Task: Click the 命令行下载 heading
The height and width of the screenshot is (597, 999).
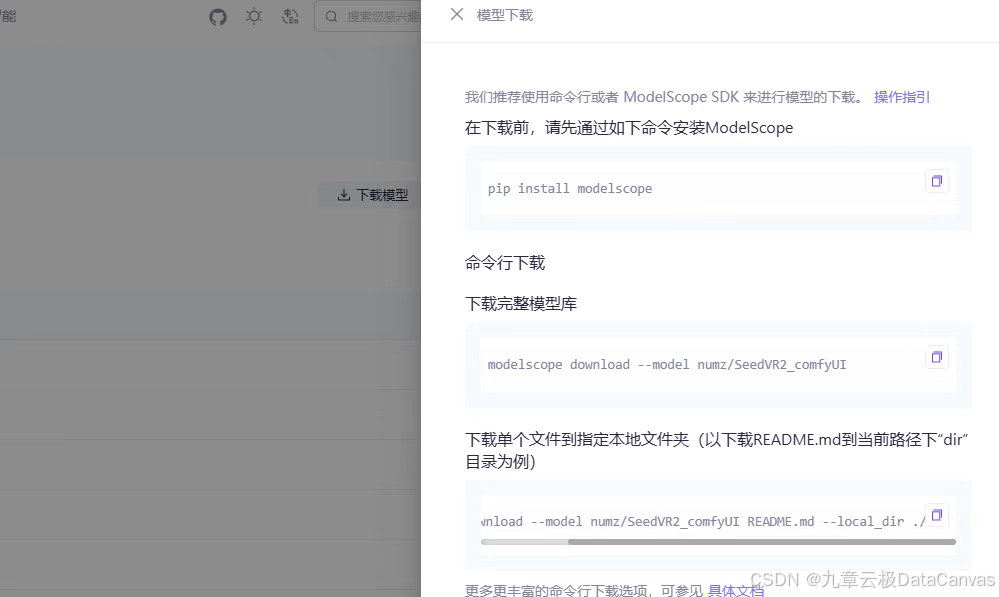Action: click(505, 263)
